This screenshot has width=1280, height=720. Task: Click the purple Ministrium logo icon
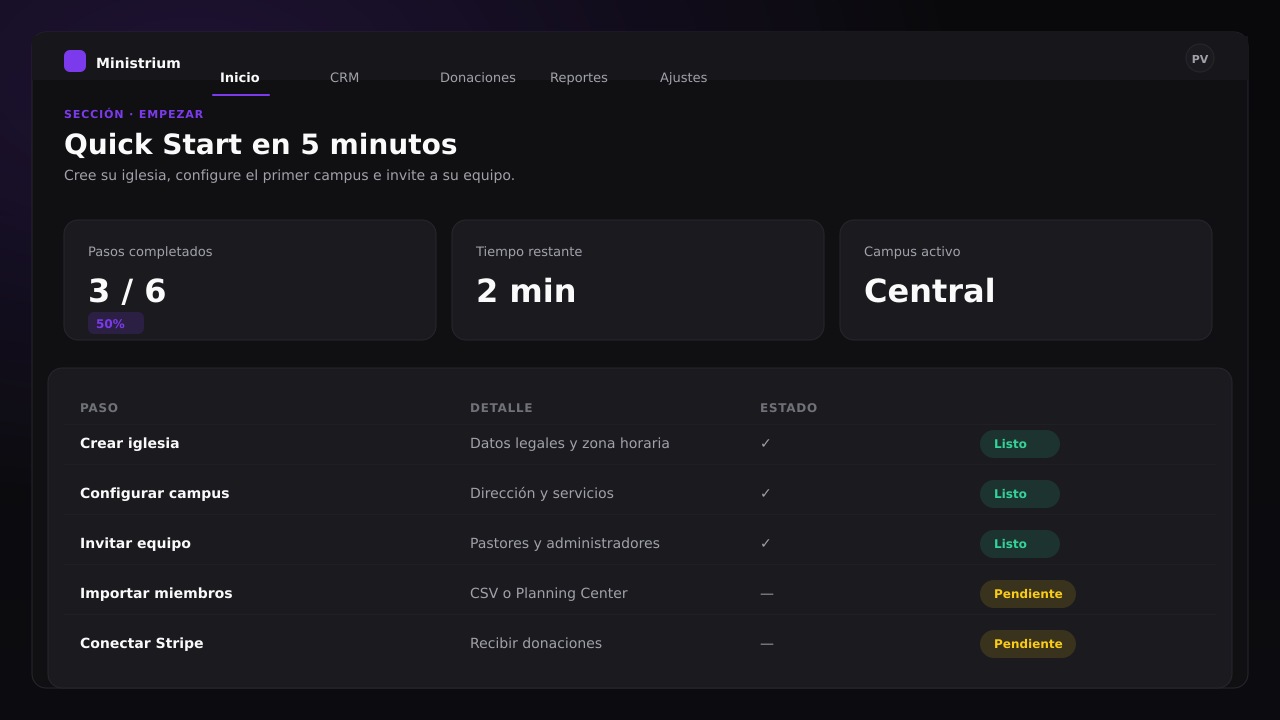75,61
